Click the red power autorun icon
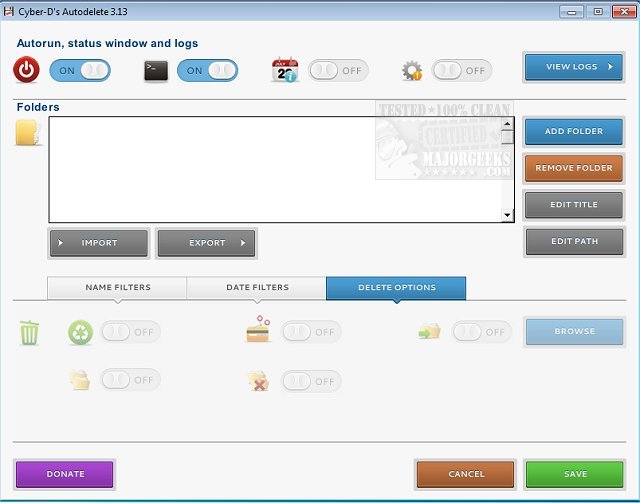The width and height of the screenshot is (640, 503). coord(26,69)
